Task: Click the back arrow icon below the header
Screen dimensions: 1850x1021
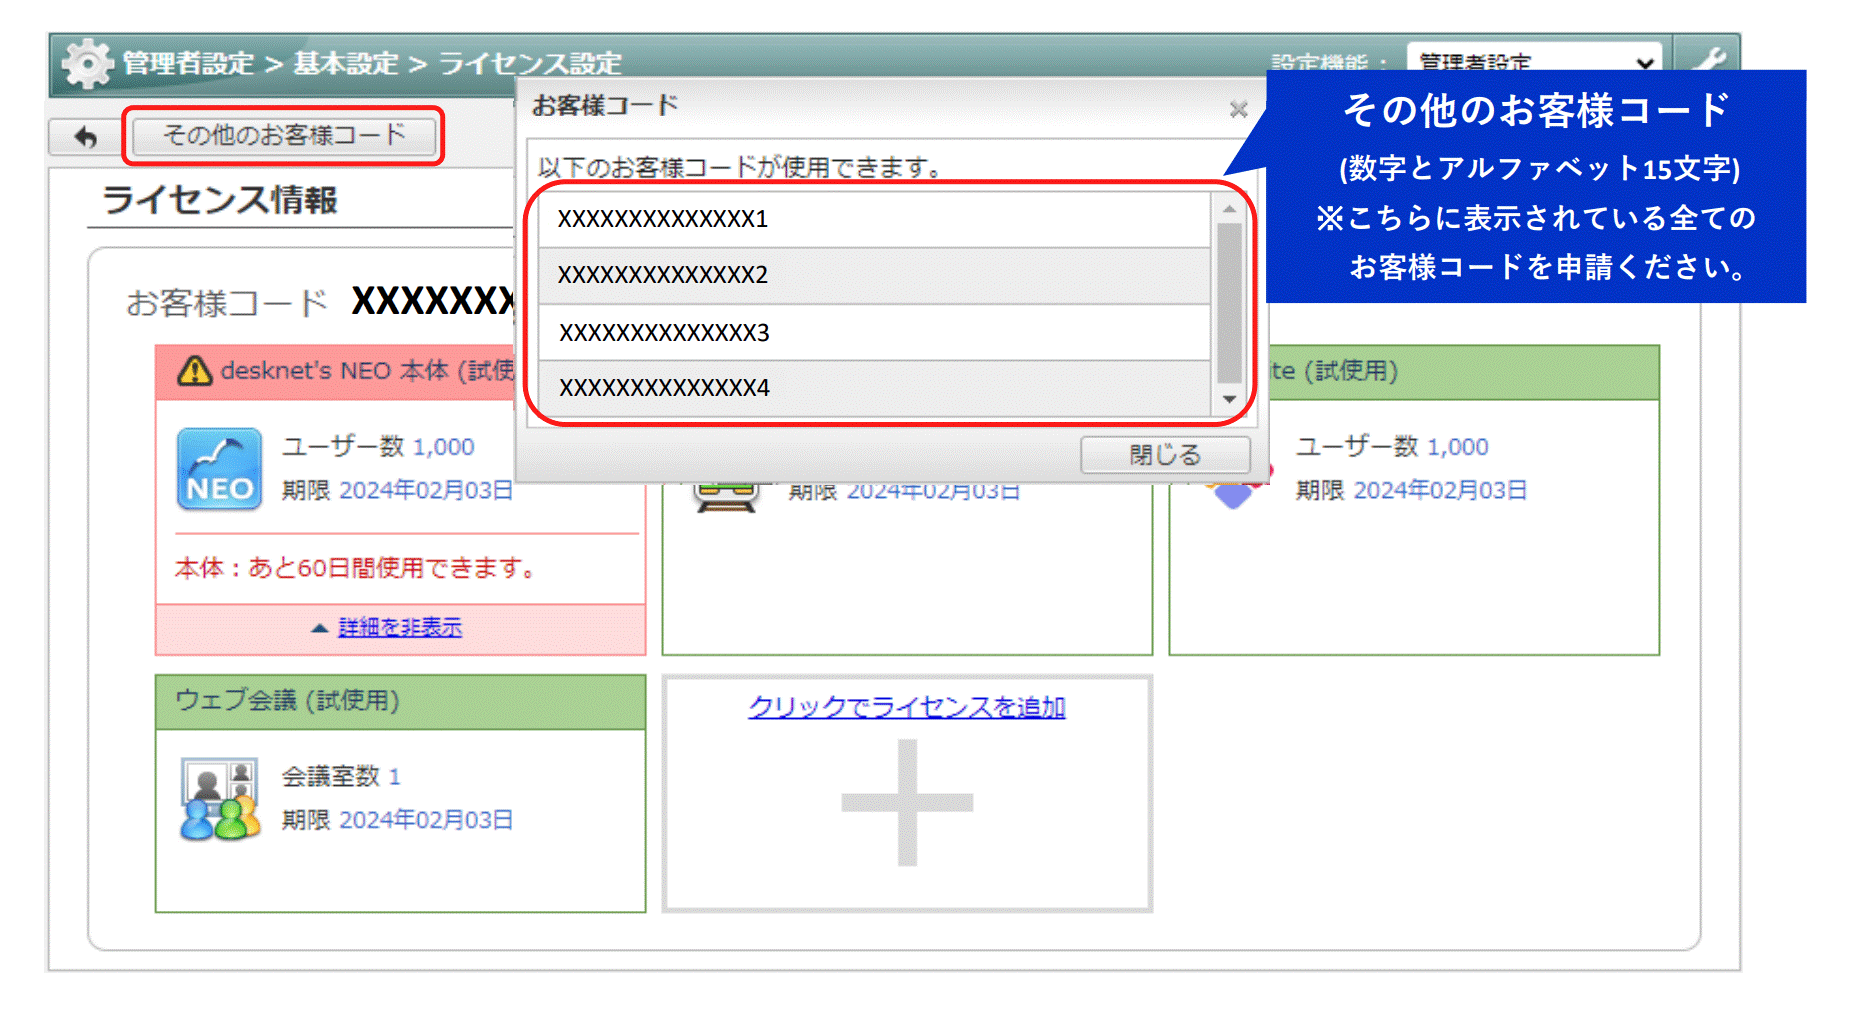Action: tap(84, 136)
